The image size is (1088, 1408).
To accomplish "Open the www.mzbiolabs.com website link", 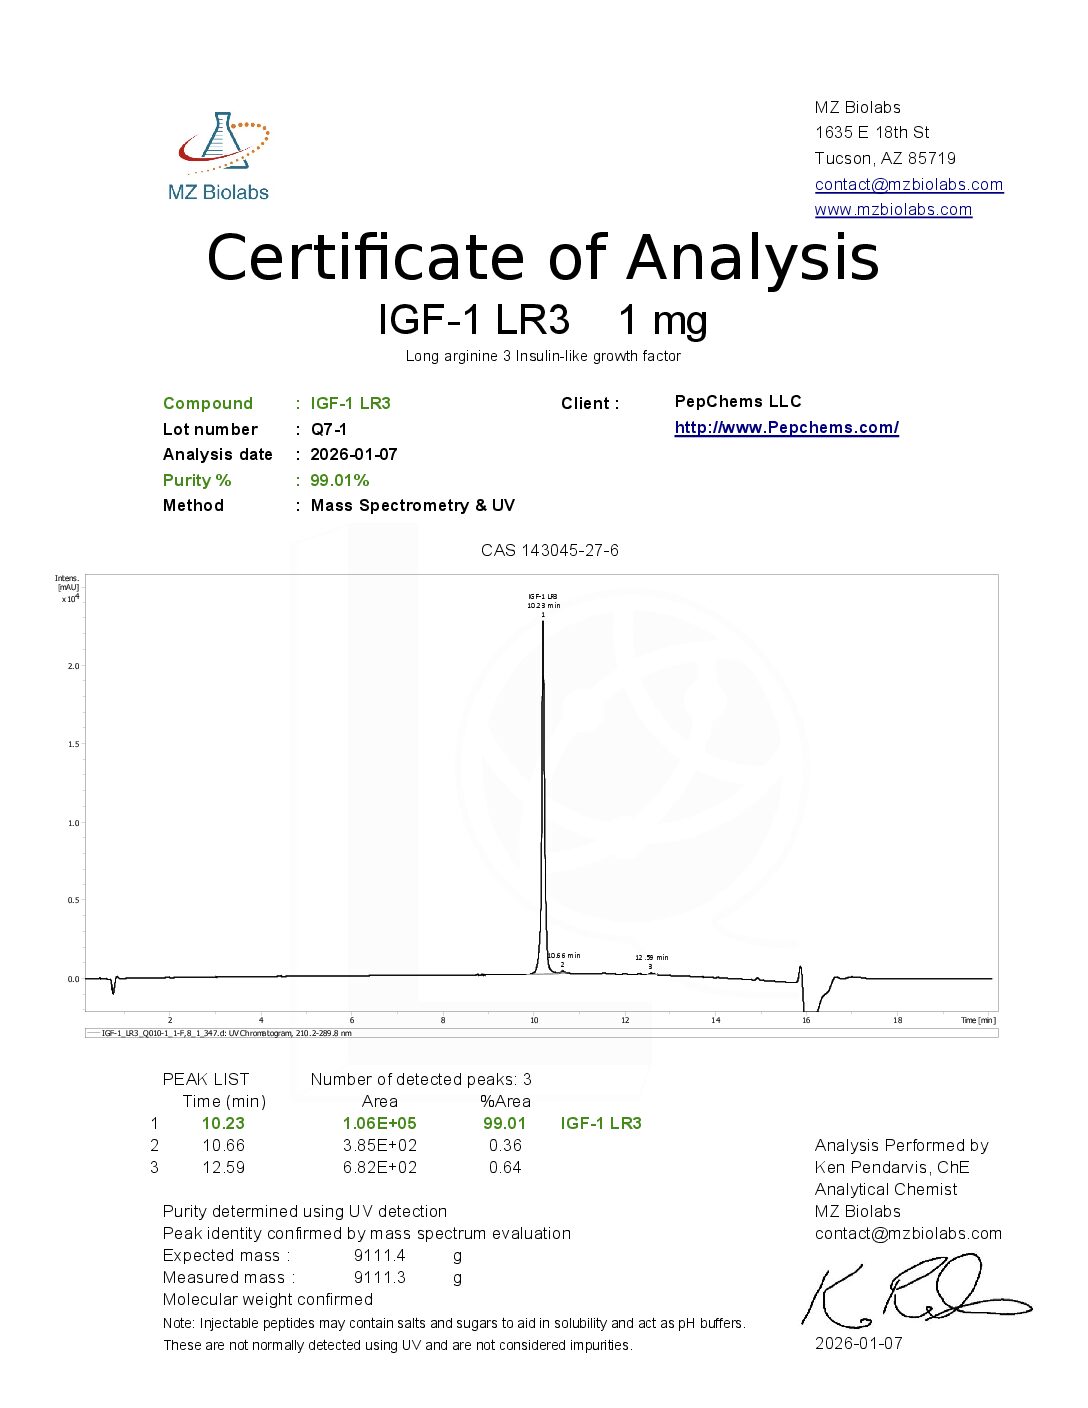I will (893, 209).
